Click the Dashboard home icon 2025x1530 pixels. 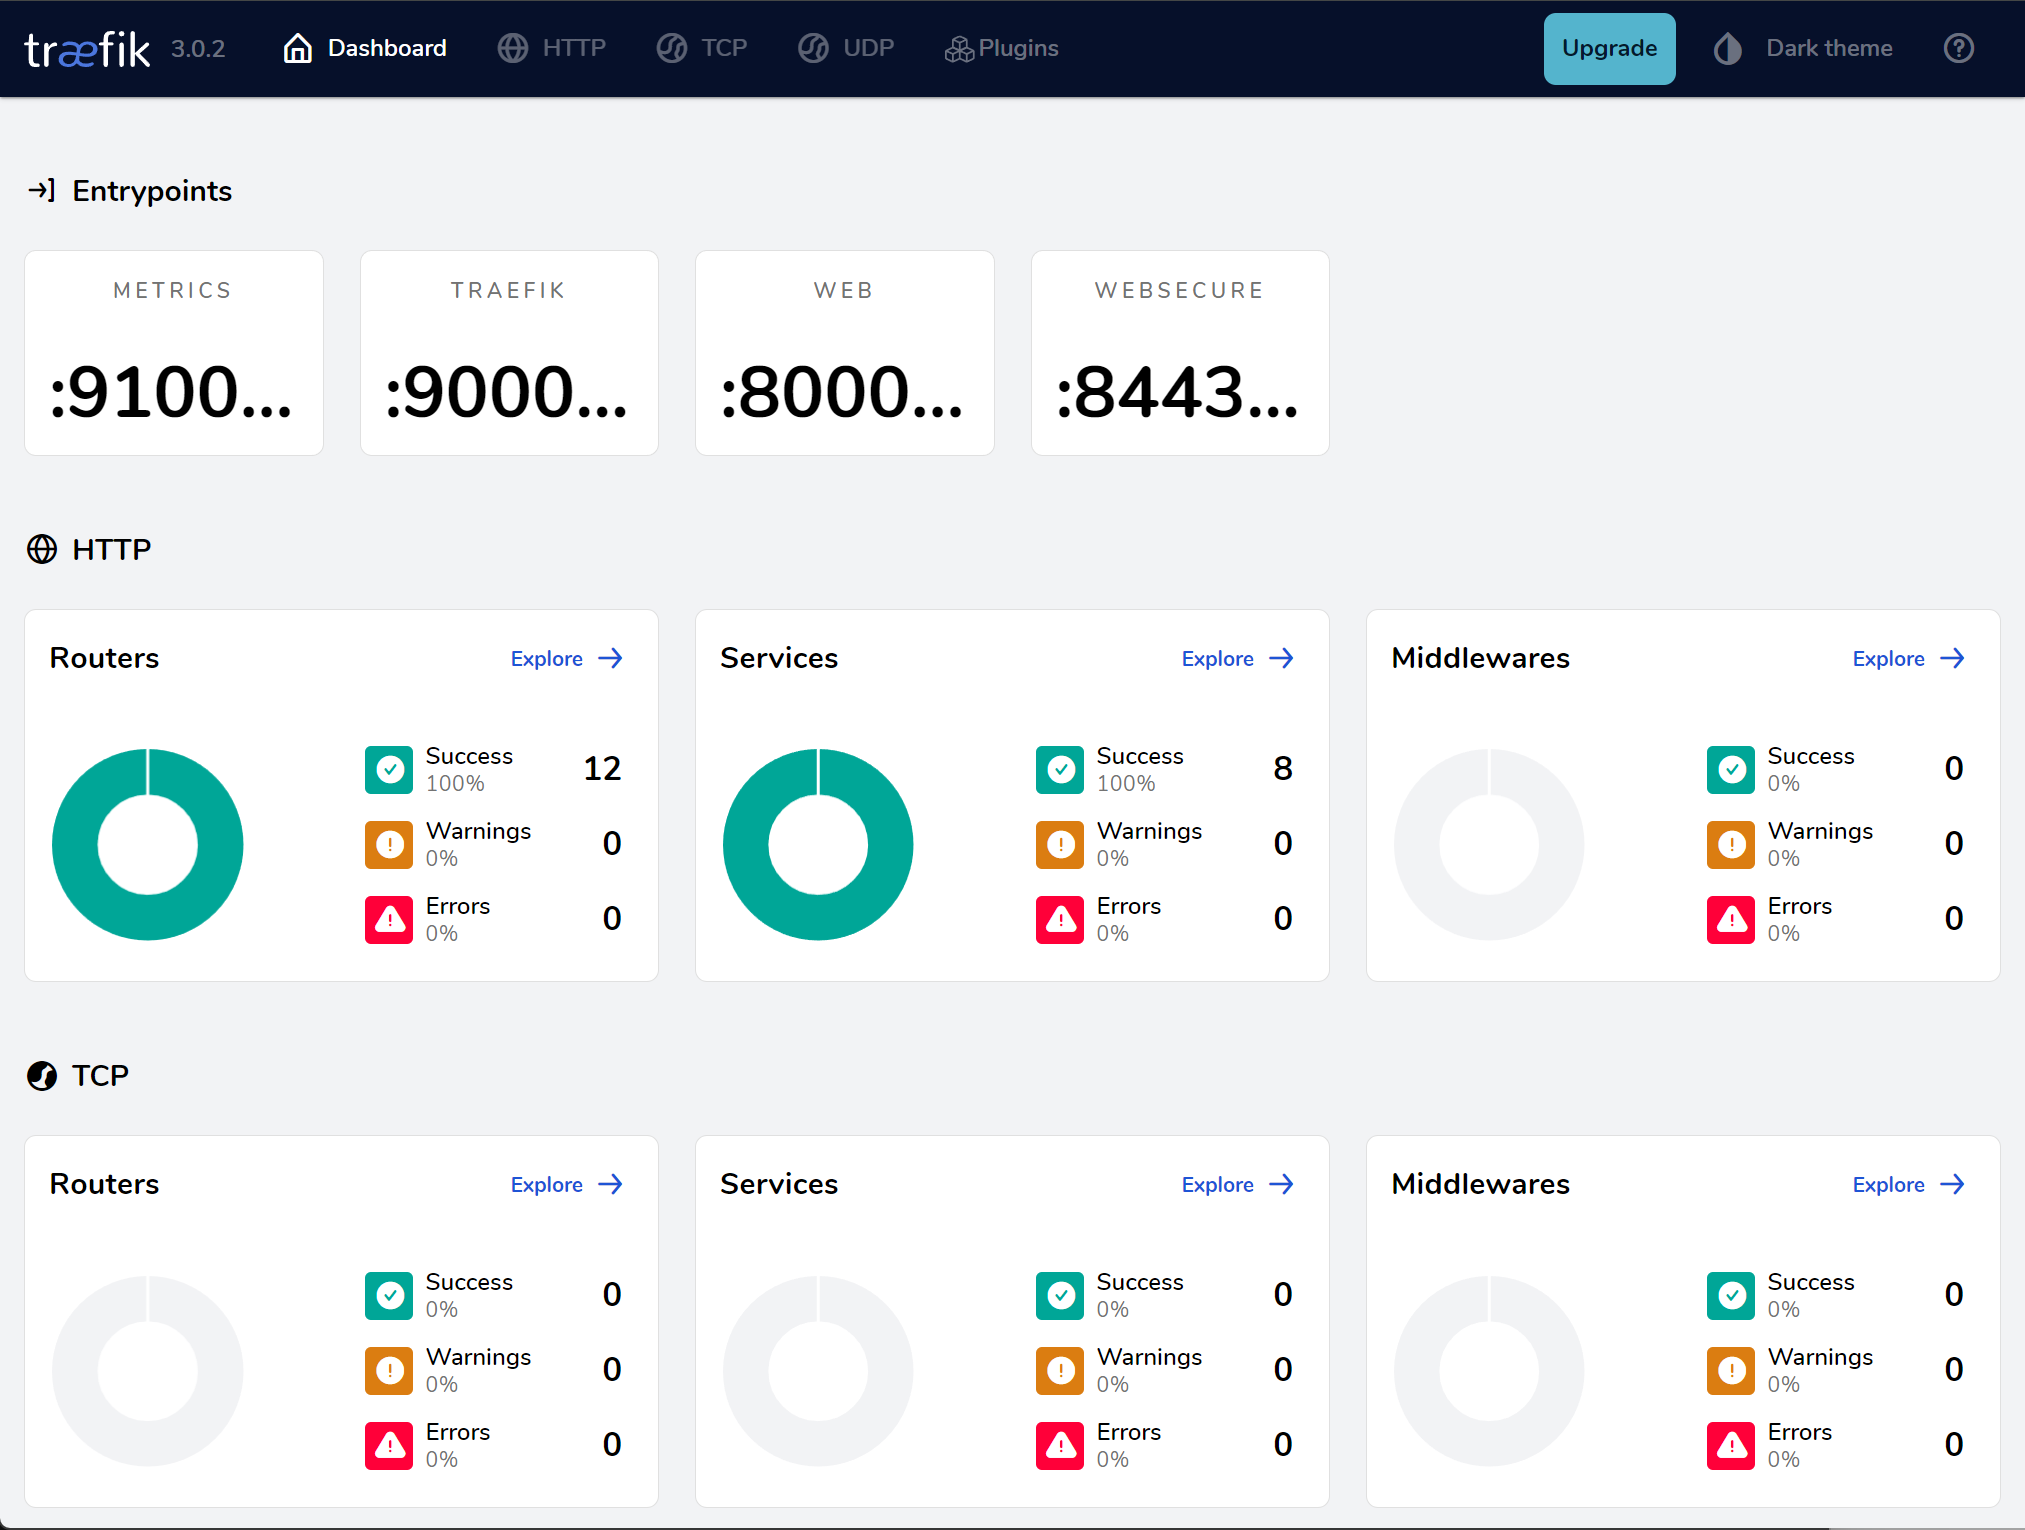pos(298,48)
